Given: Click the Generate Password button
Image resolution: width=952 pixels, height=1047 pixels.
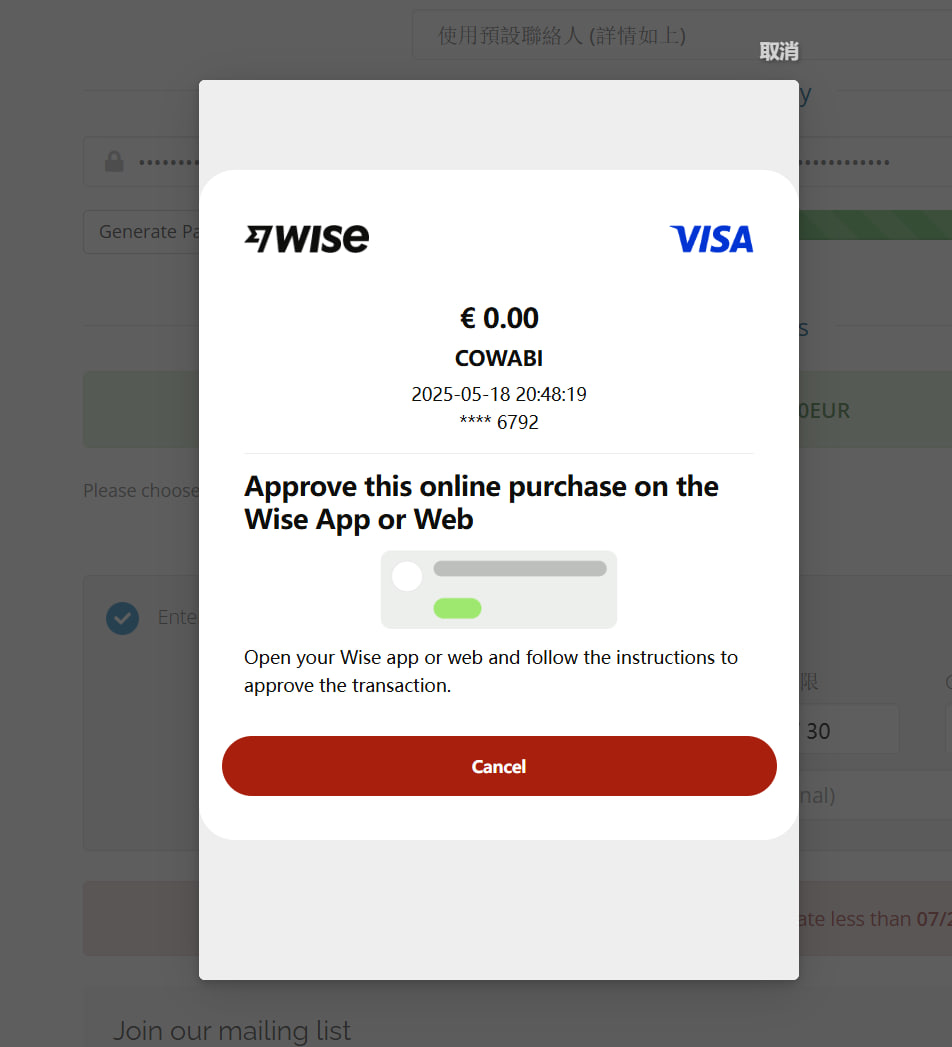Looking at the screenshot, I should (142, 232).
